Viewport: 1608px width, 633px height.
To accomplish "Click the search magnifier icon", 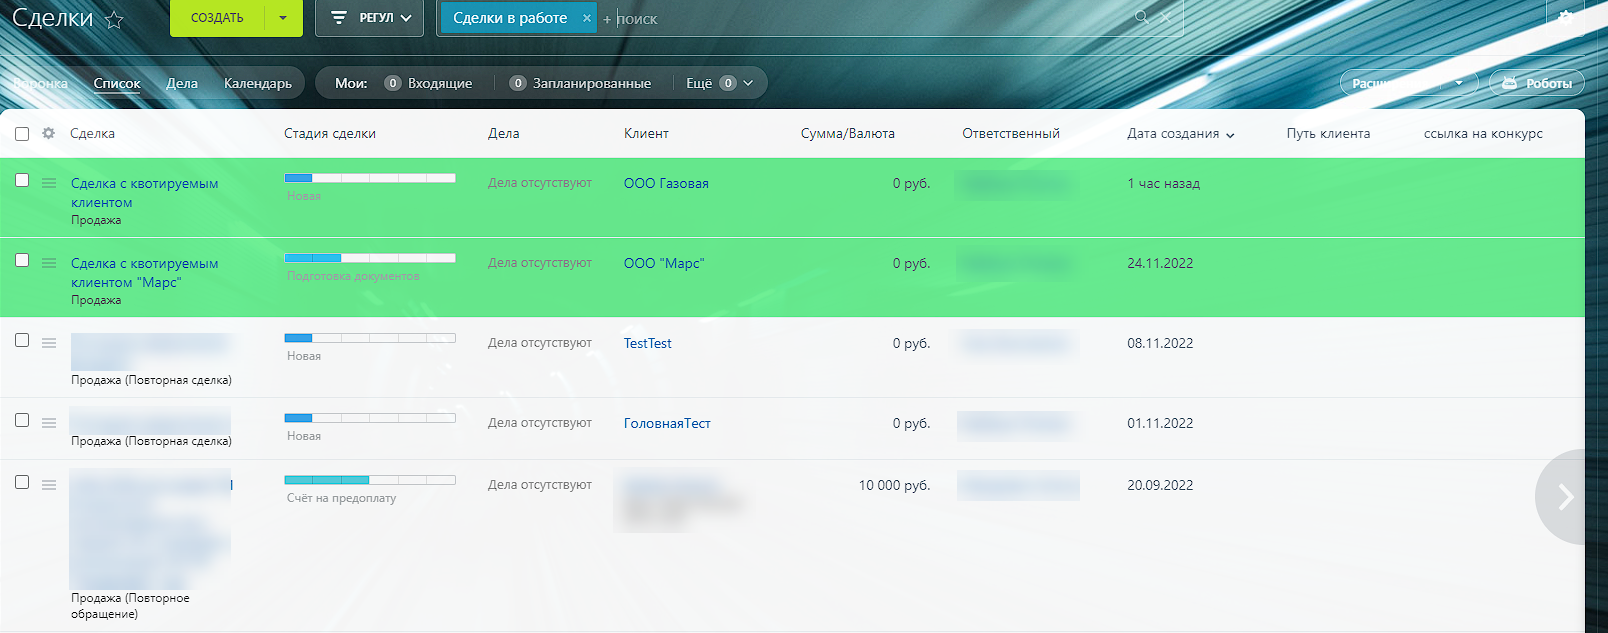I will coord(1141,17).
